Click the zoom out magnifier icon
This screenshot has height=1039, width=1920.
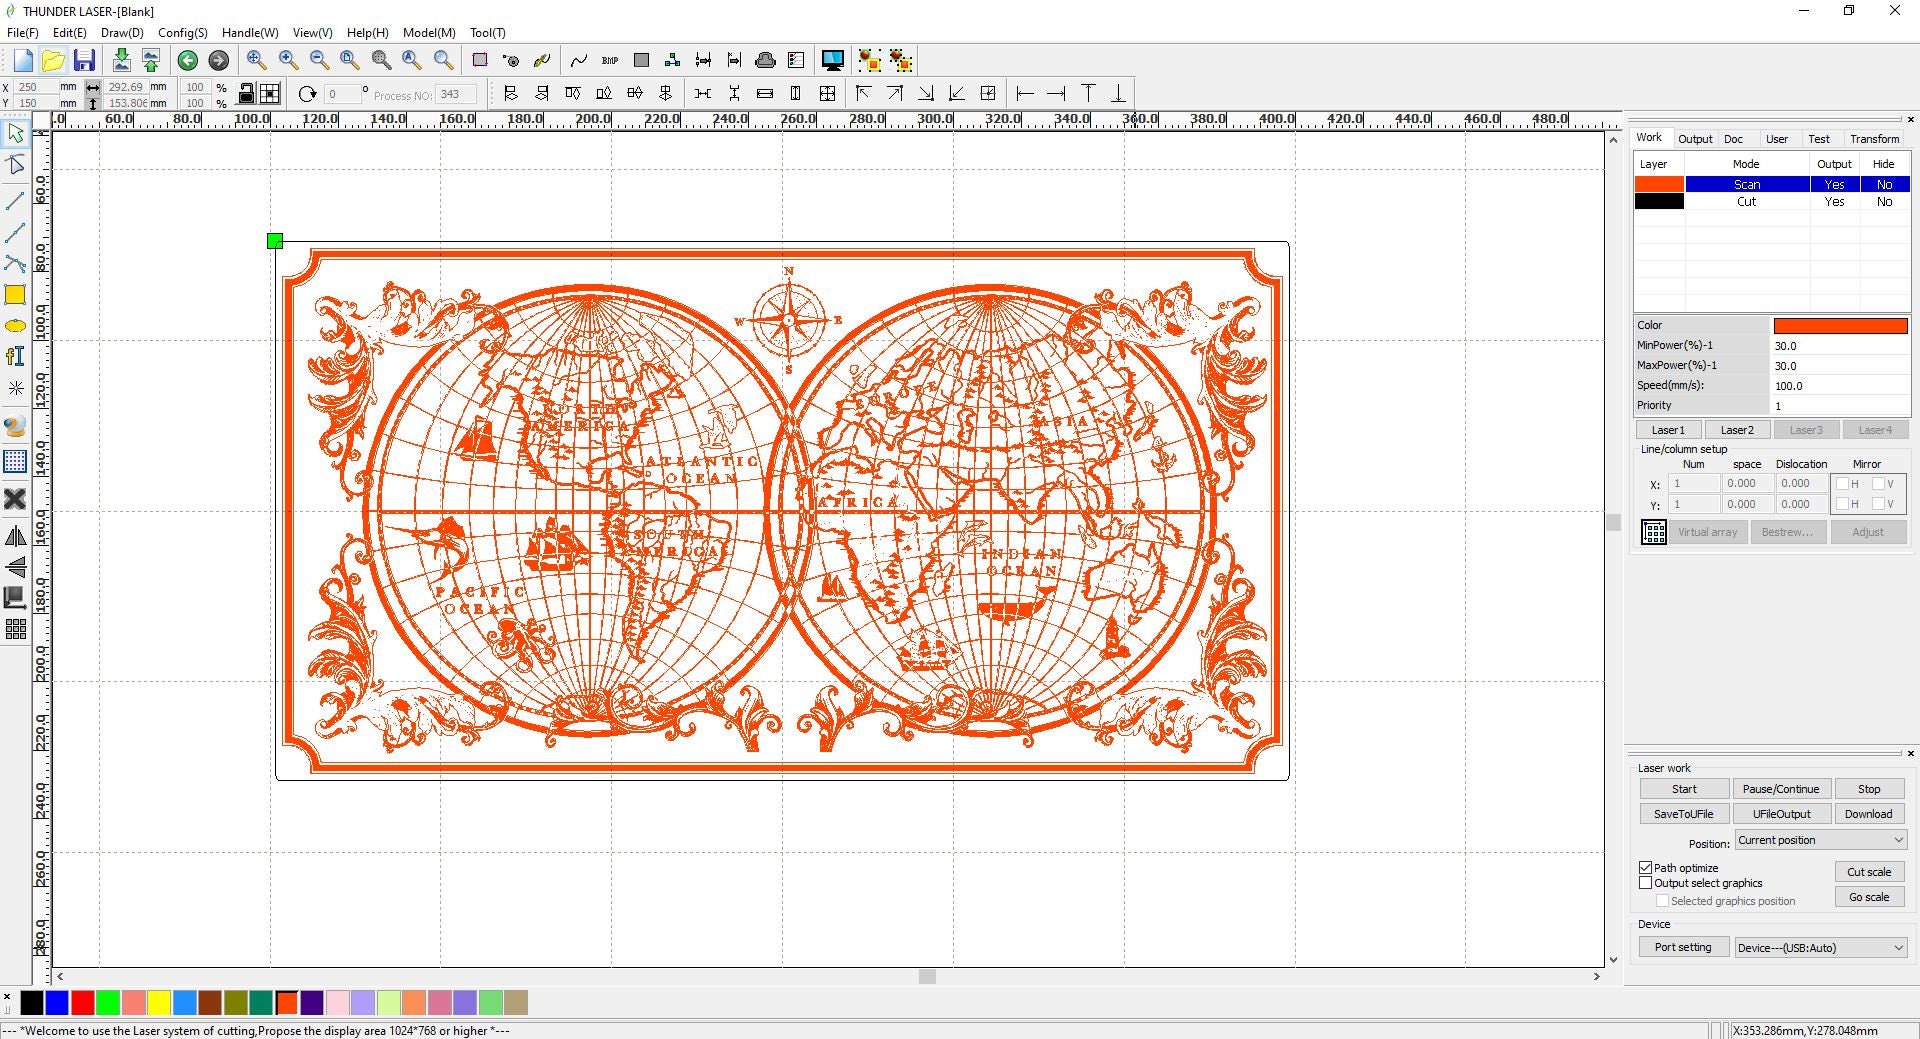click(319, 60)
